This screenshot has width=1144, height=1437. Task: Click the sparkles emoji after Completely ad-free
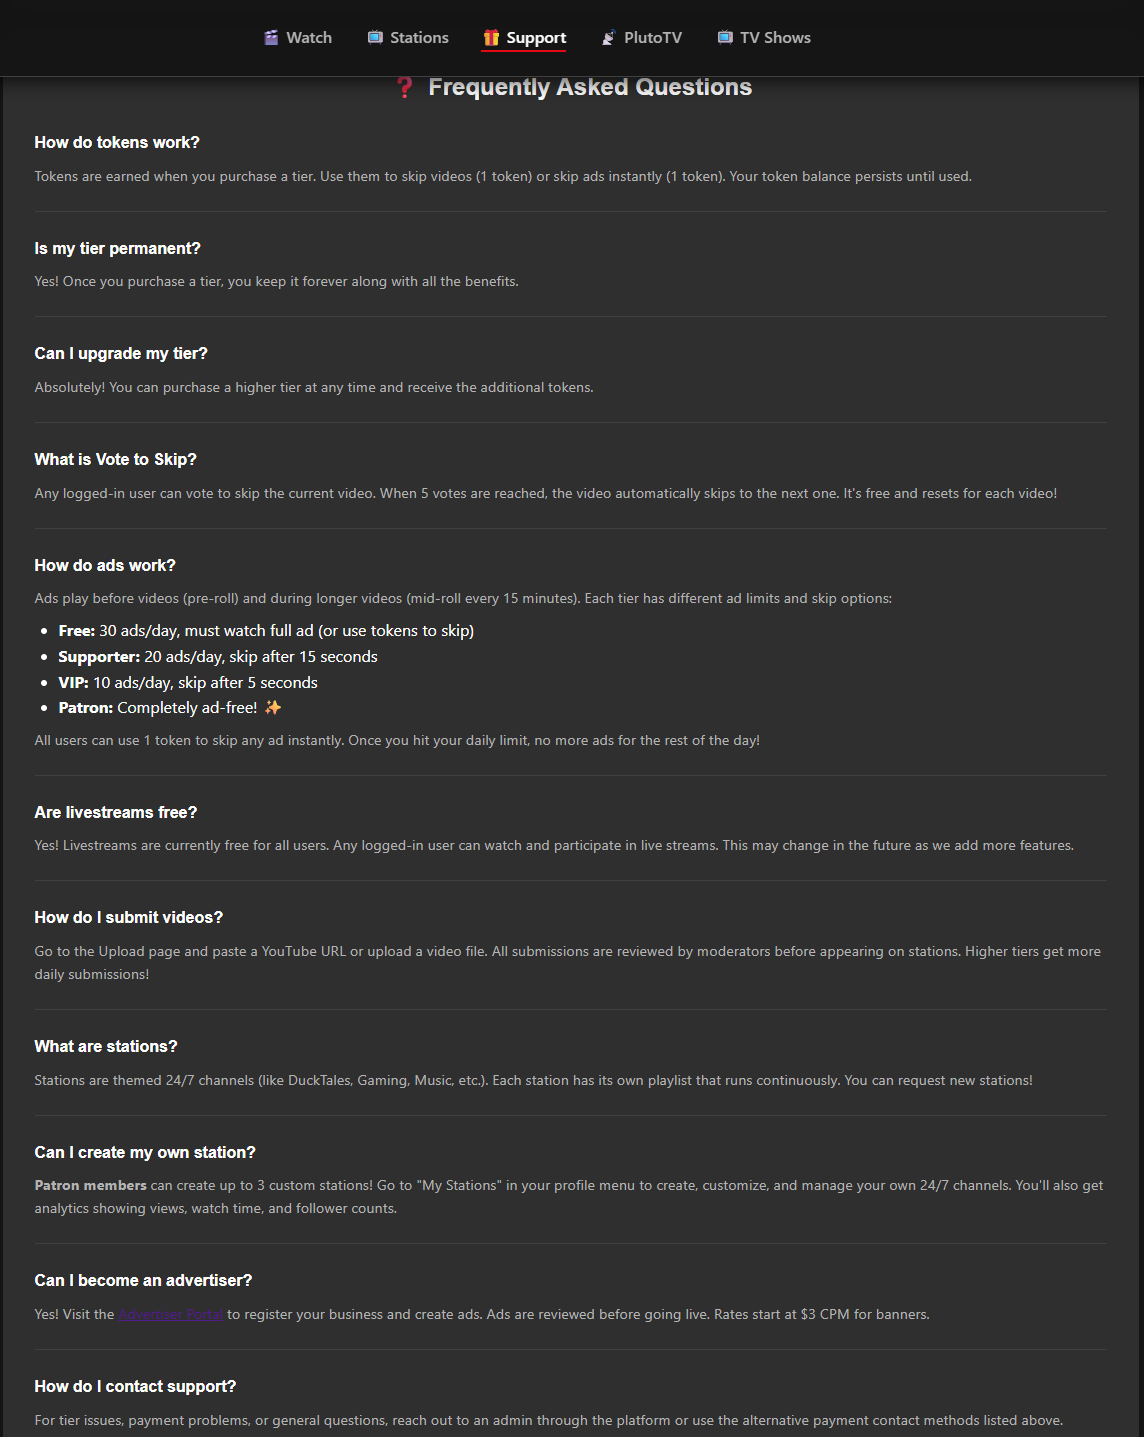pyautogui.click(x=271, y=707)
